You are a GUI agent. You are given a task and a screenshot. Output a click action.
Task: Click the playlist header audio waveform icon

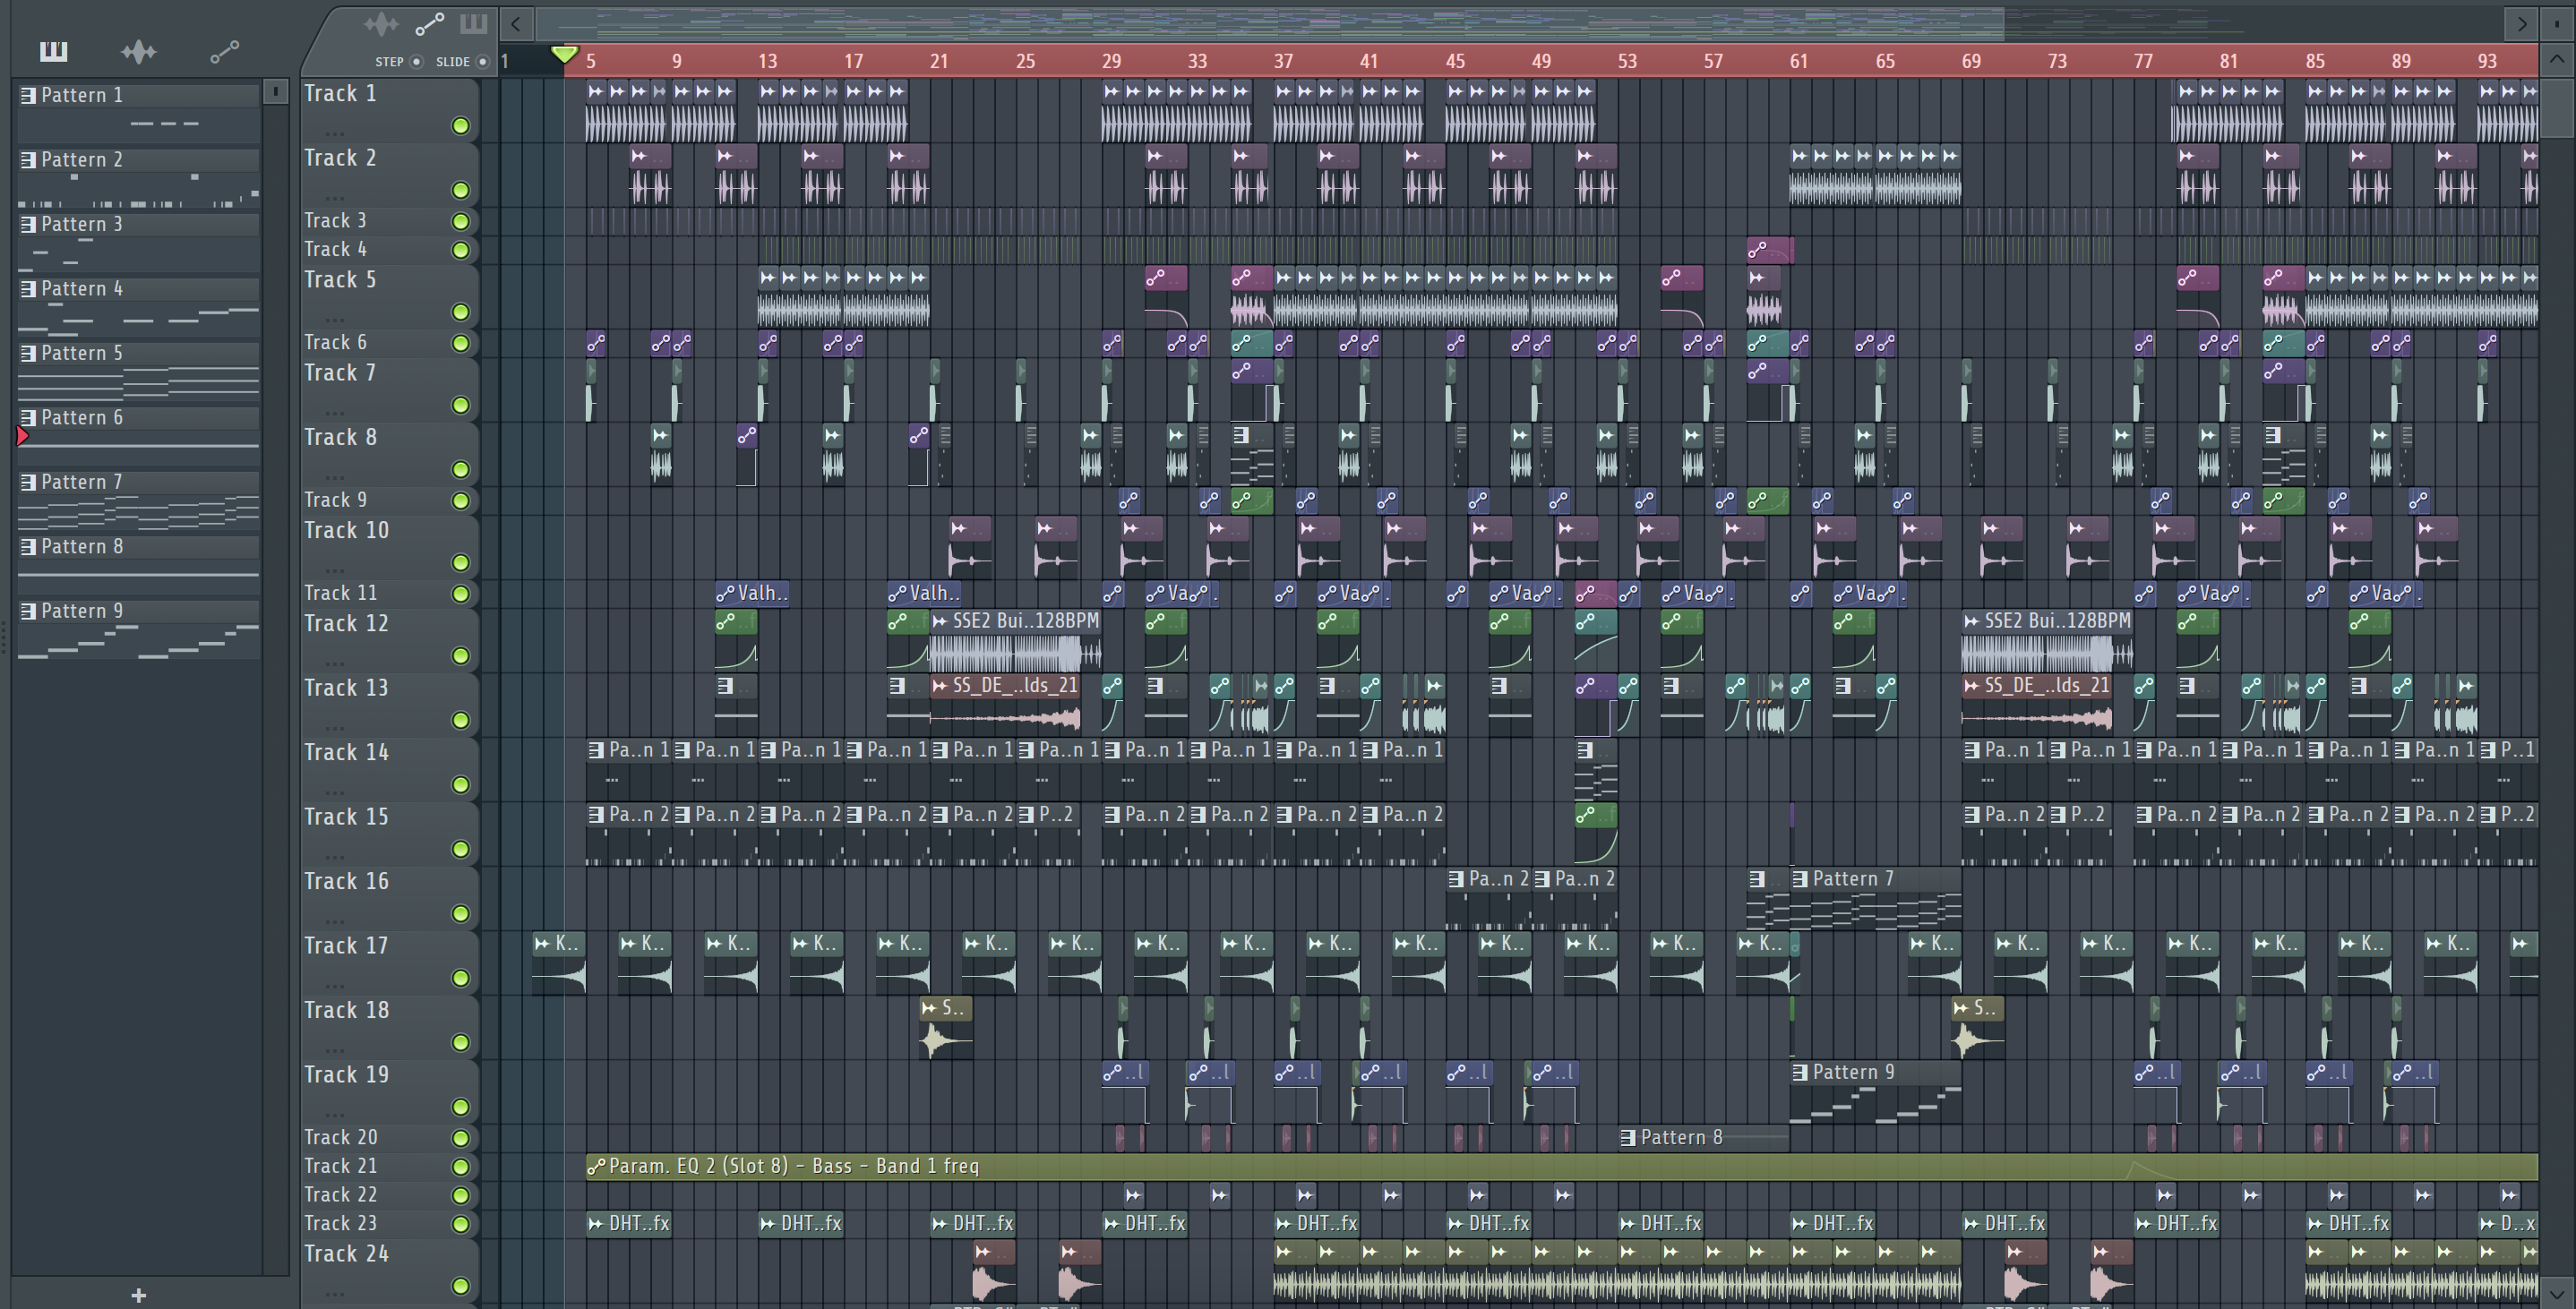click(x=381, y=24)
